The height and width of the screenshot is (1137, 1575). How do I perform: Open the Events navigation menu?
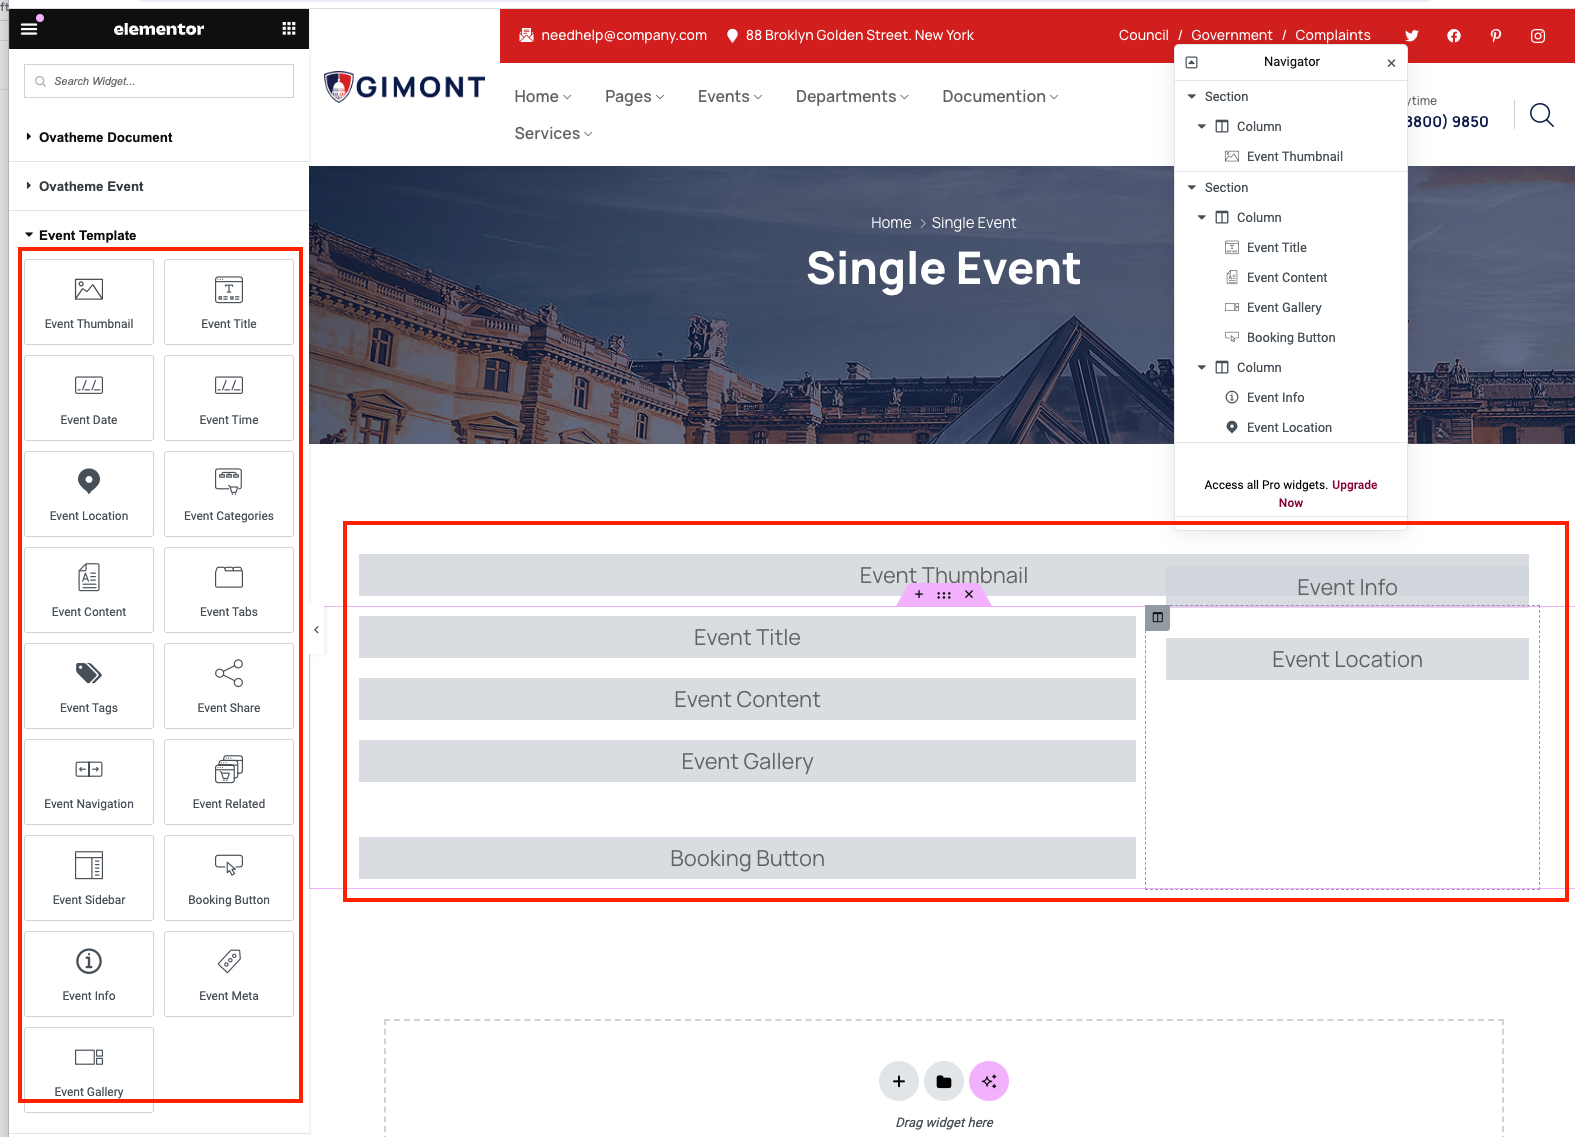pos(729,97)
